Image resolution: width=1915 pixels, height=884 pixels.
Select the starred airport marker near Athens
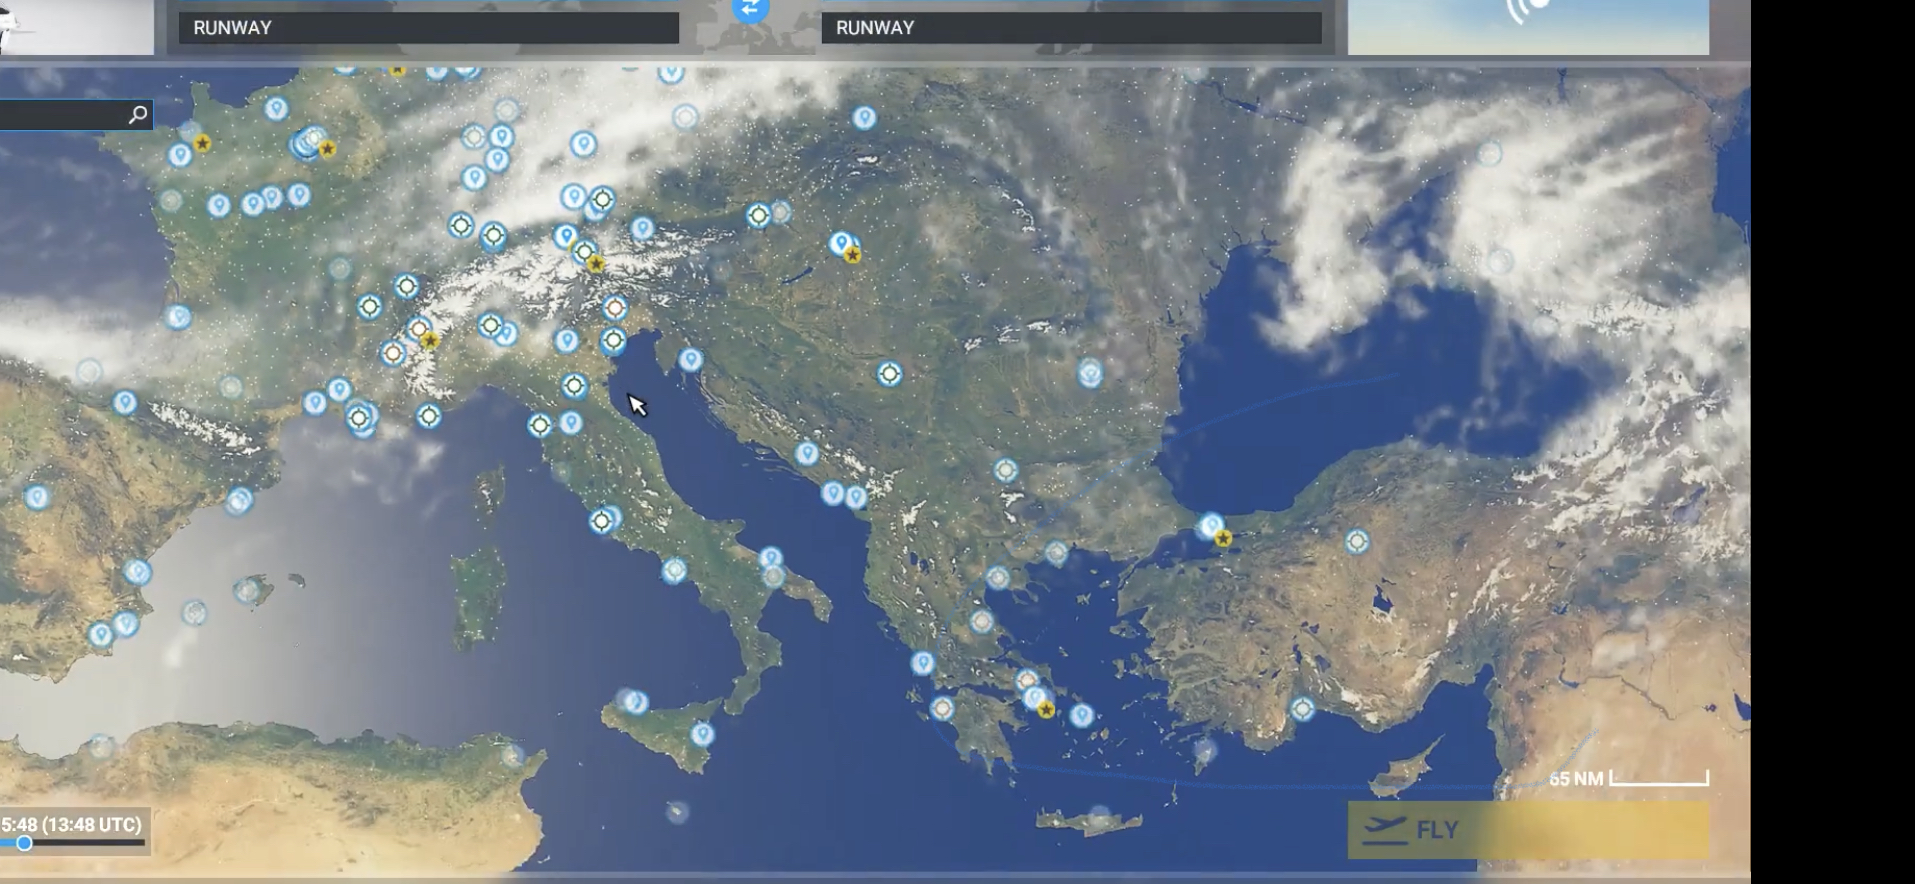1046,709
